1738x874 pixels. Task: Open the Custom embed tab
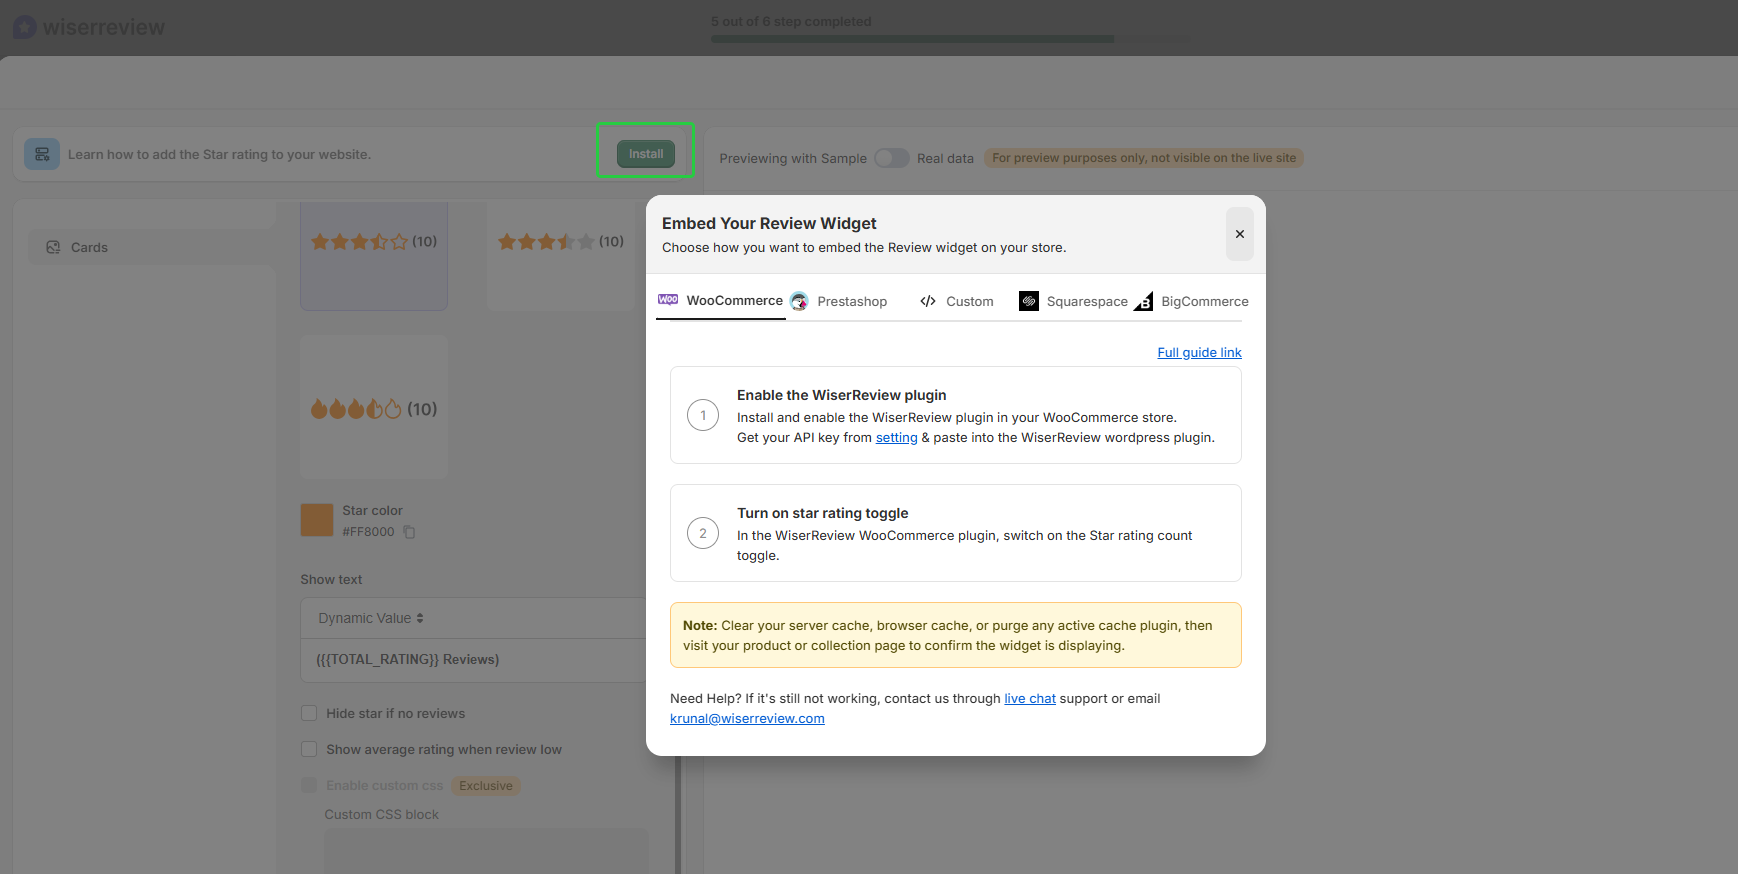pyautogui.click(x=957, y=301)
